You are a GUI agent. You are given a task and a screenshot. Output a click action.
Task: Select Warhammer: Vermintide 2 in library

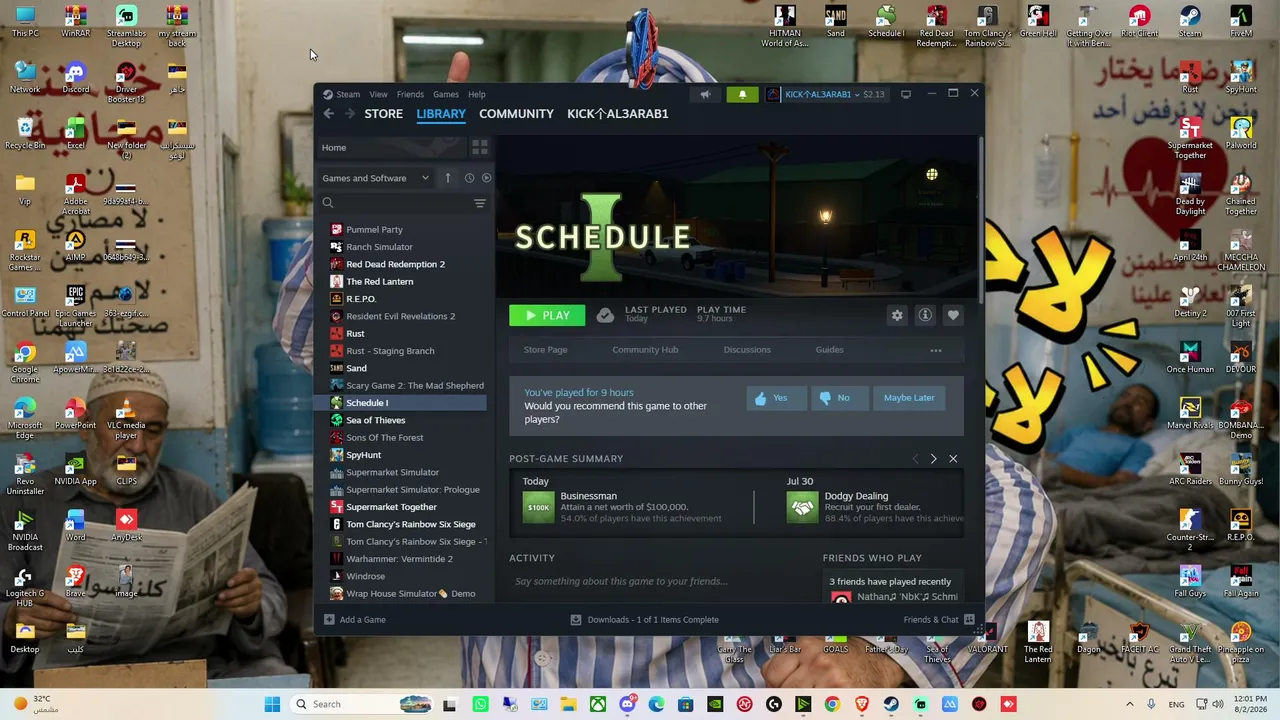399,559
